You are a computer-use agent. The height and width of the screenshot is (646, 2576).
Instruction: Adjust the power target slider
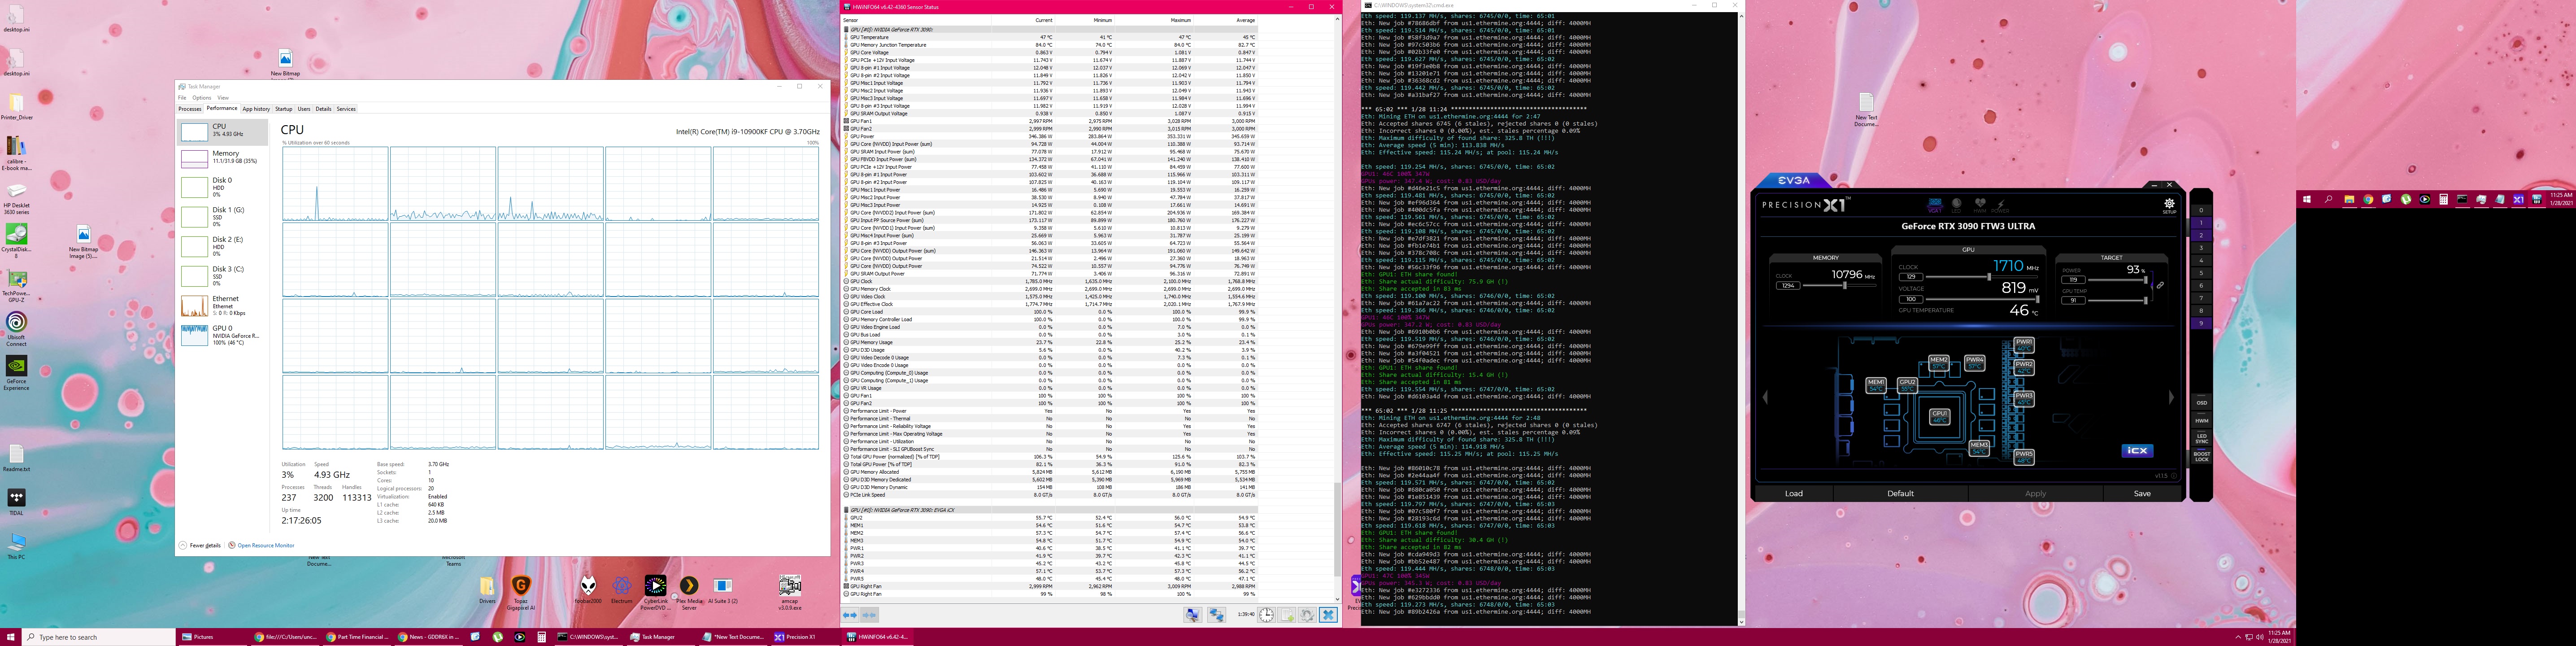point(2145,280)
